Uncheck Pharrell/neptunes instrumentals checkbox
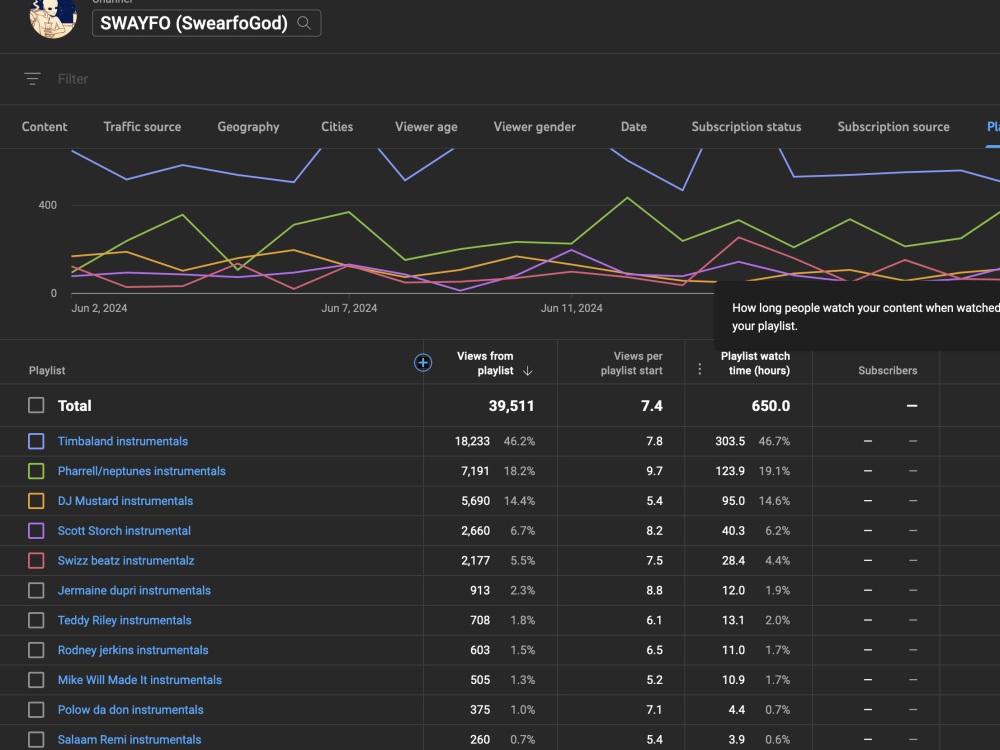1000x750 pixels. [x=36, y=471]
